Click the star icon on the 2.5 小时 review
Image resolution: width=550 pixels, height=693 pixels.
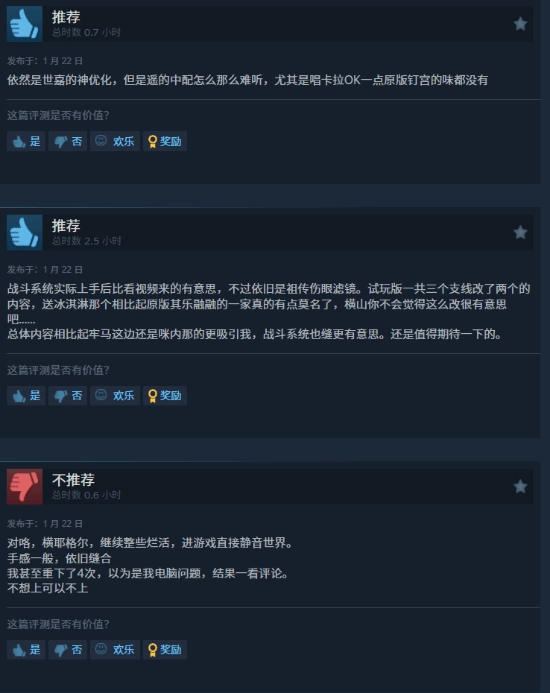(x=520, y=232)
